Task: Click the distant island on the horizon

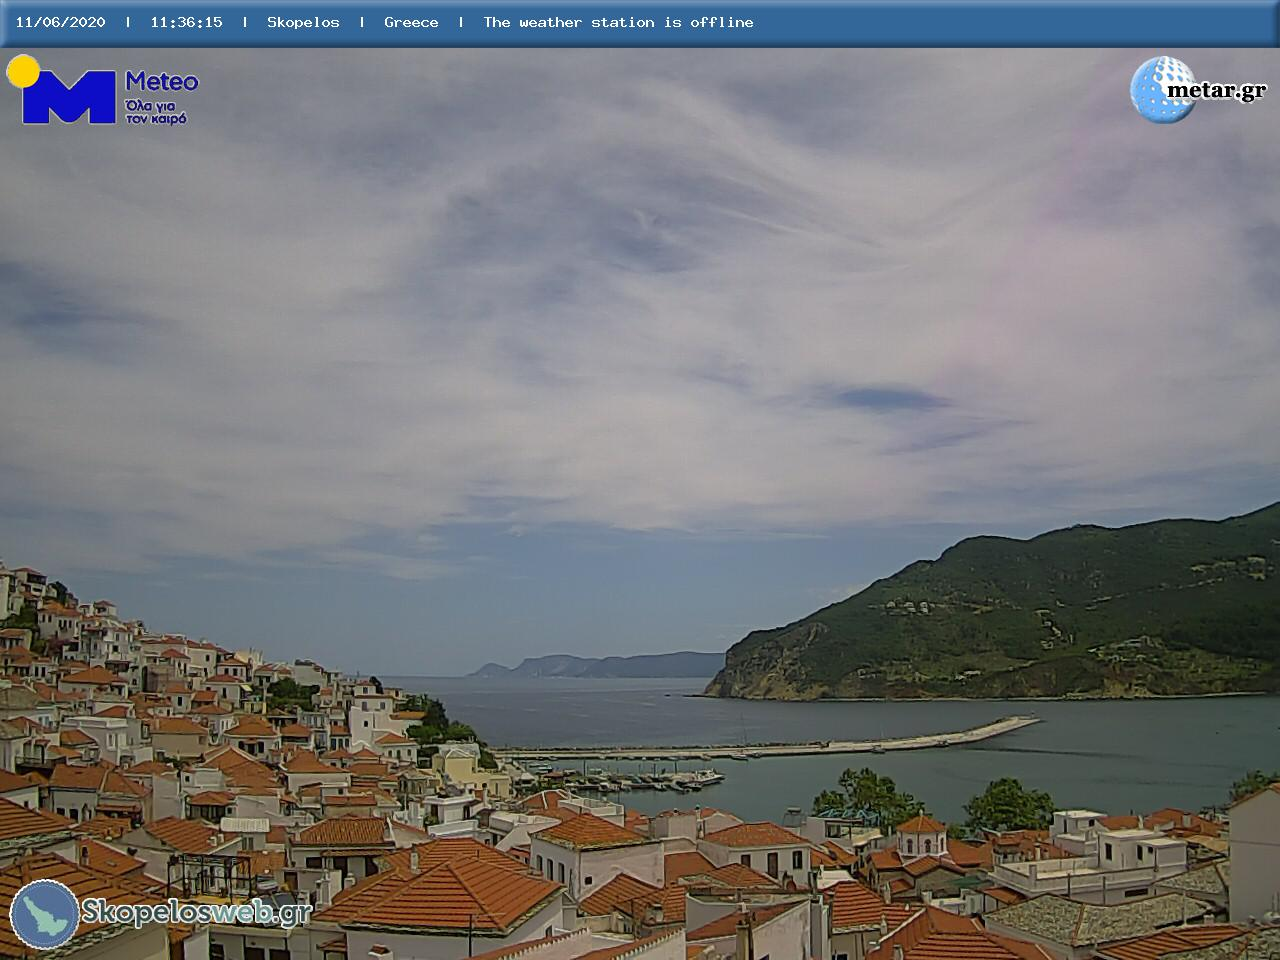Action: tap(600, 665)
